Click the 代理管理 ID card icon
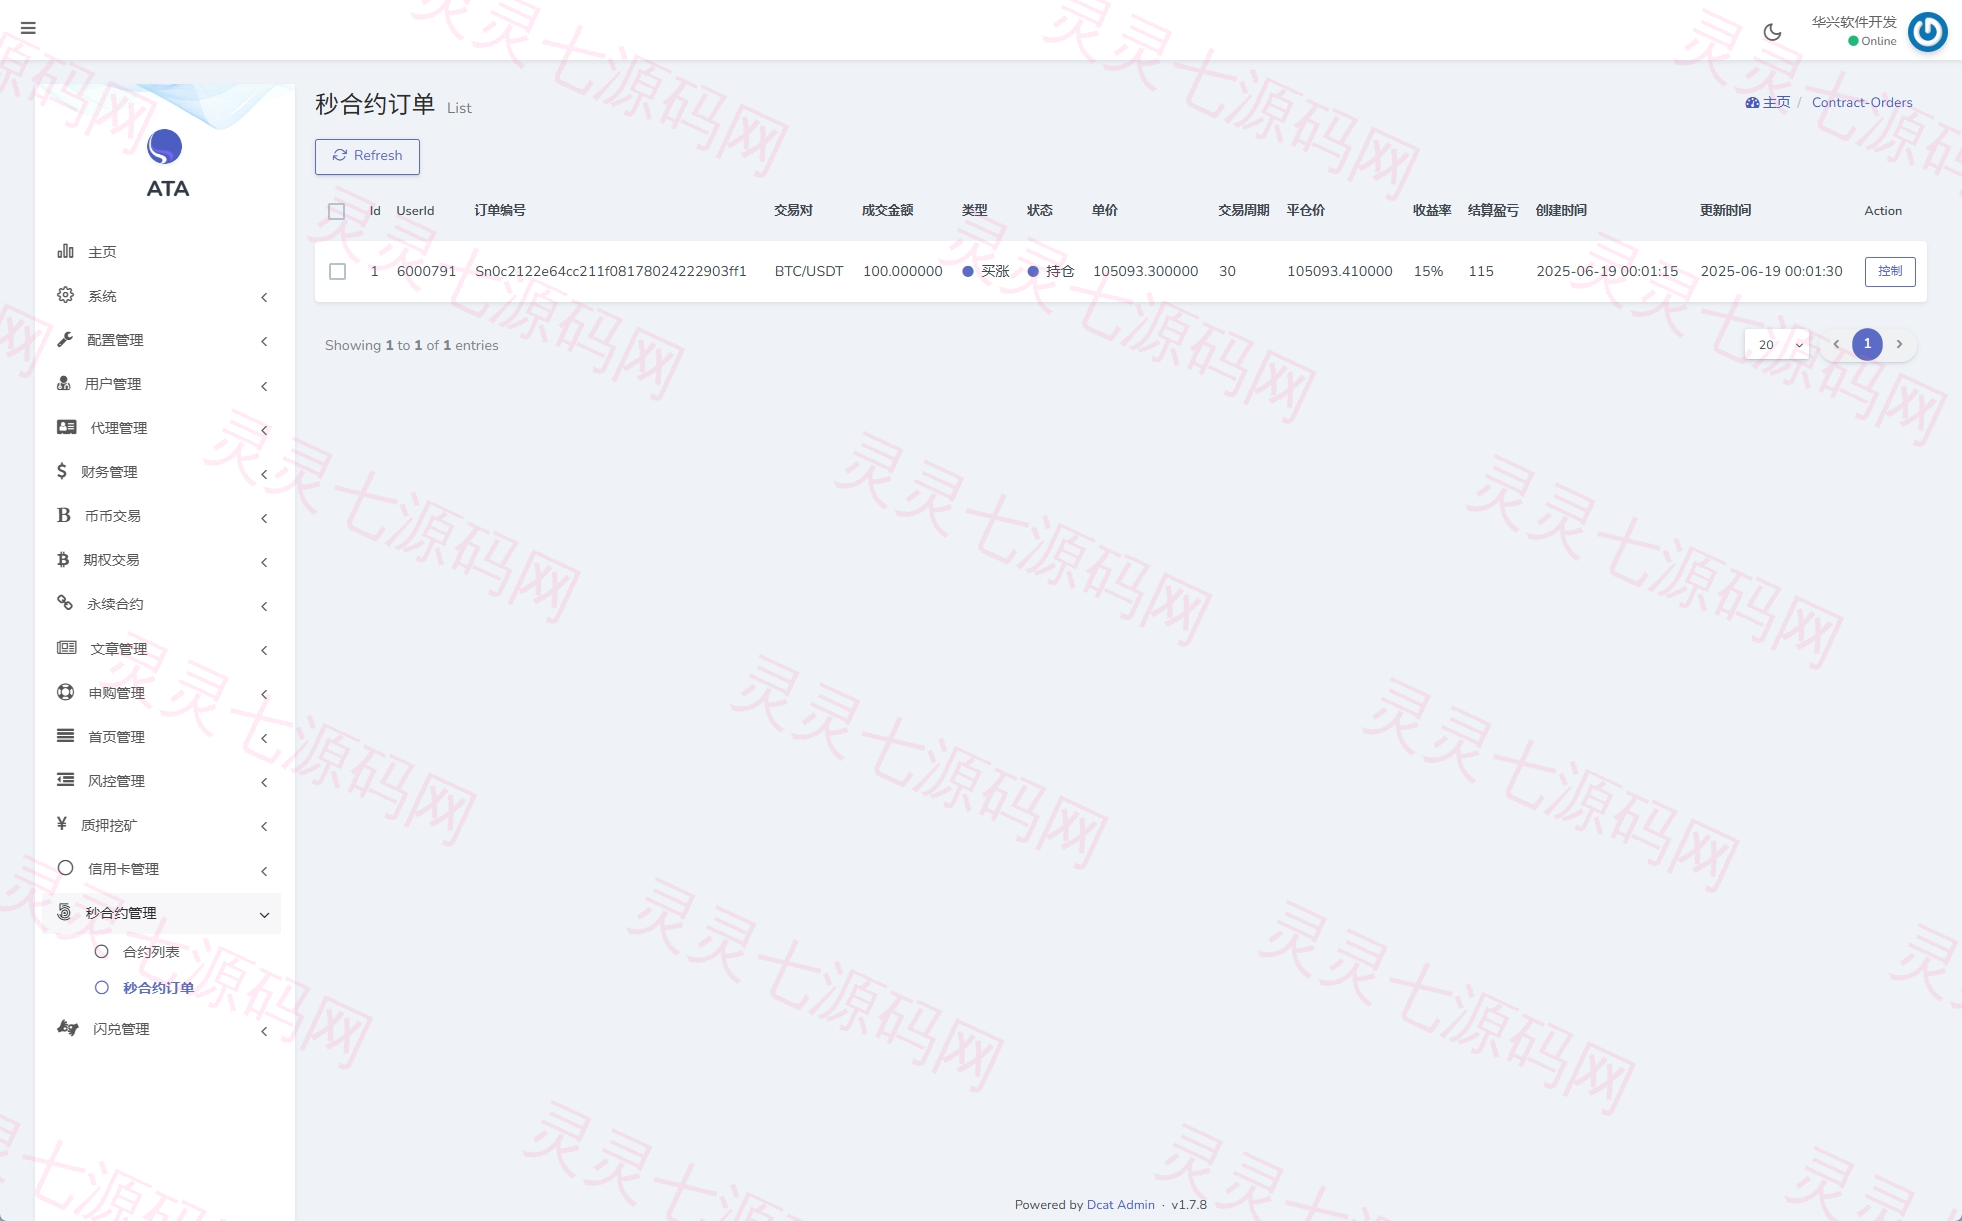 point(67,427)
